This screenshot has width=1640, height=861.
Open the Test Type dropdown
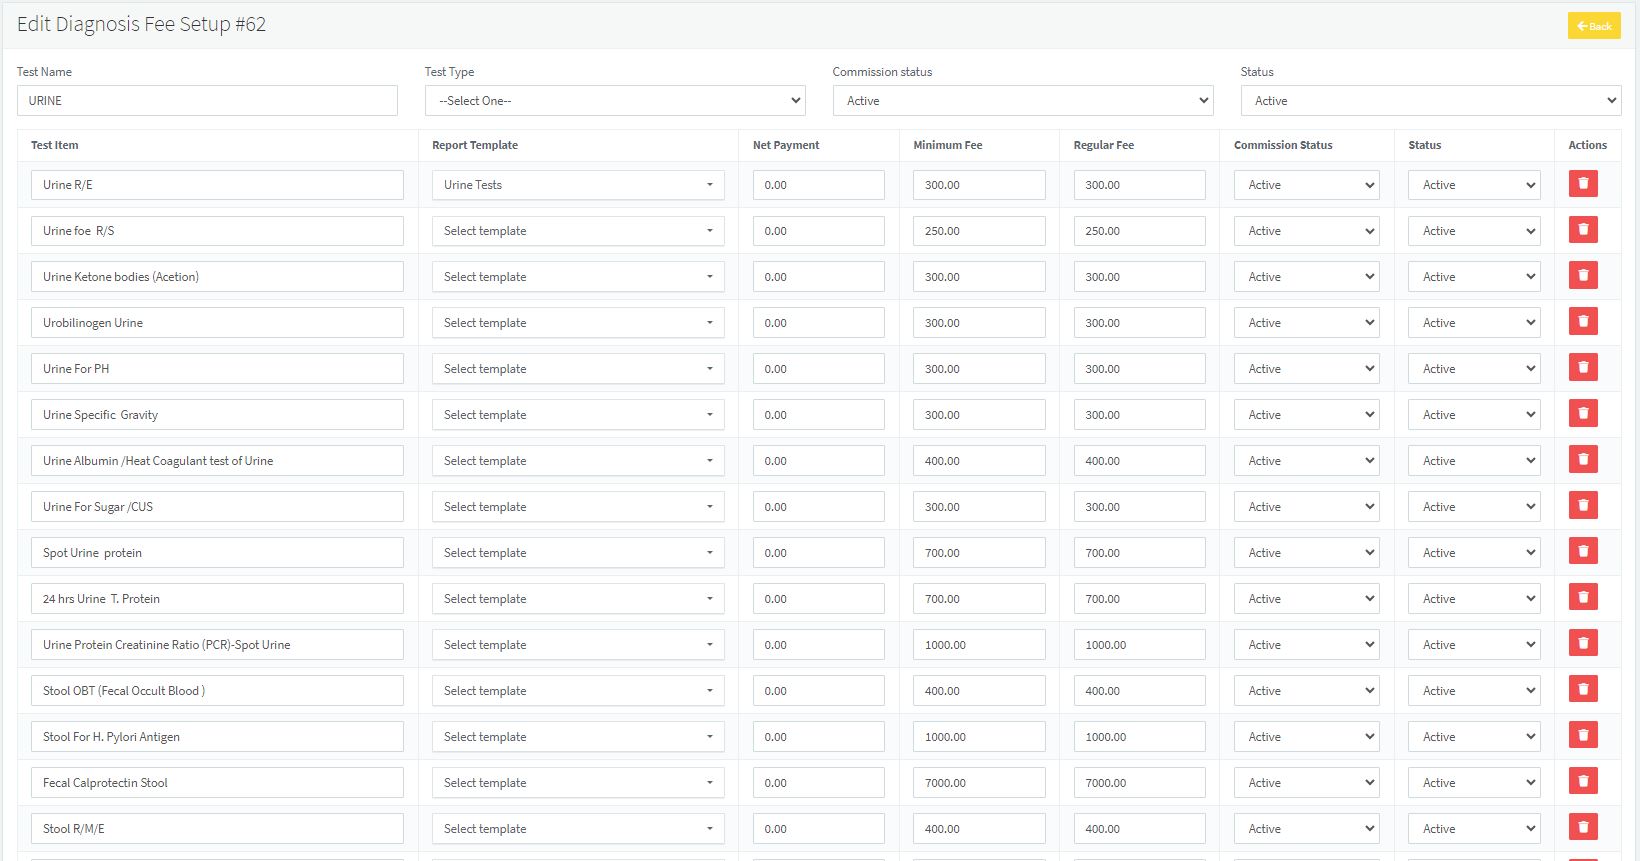[x=614, y=101]
